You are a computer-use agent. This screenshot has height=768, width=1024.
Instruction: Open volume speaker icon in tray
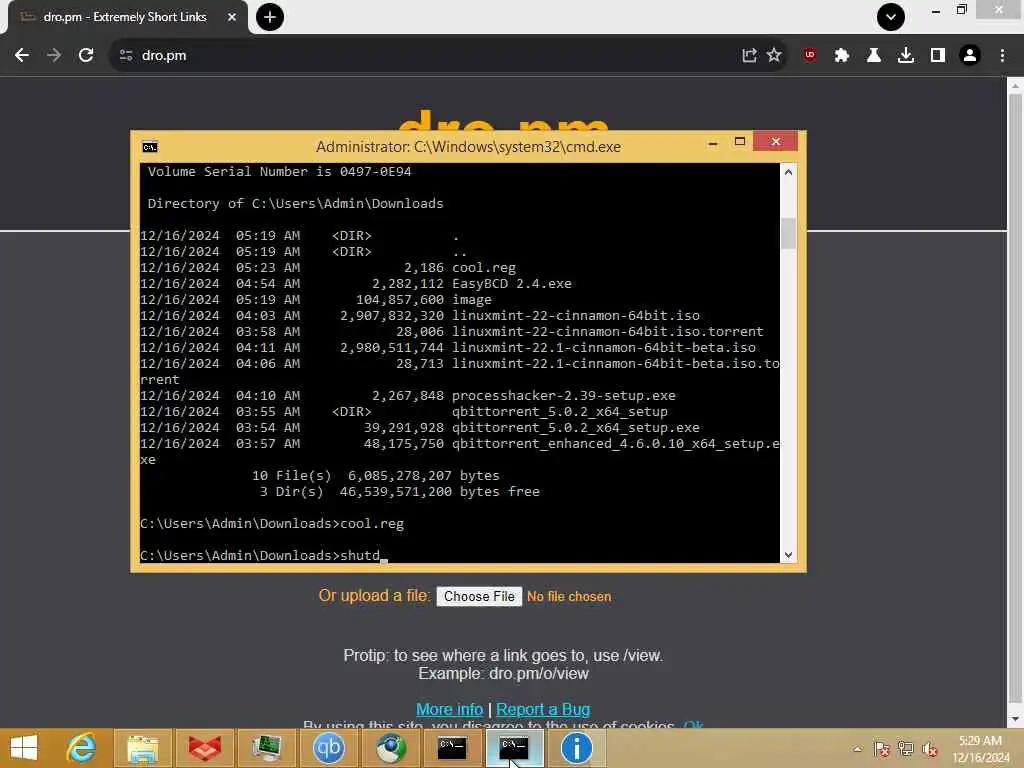[x=930, y=749]
